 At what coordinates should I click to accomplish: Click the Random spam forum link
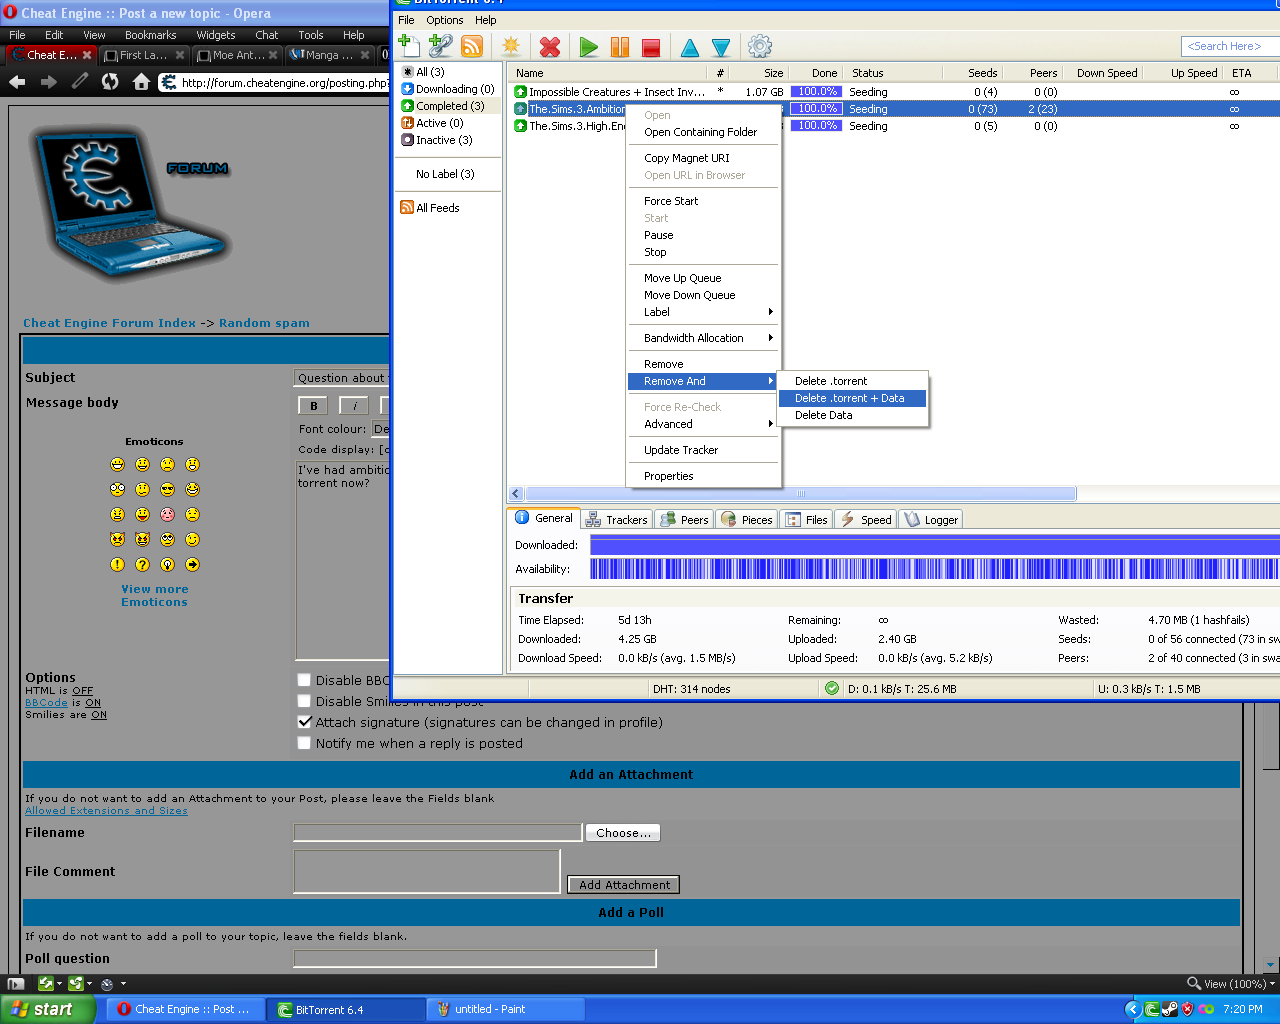click(x=264, y=323)
